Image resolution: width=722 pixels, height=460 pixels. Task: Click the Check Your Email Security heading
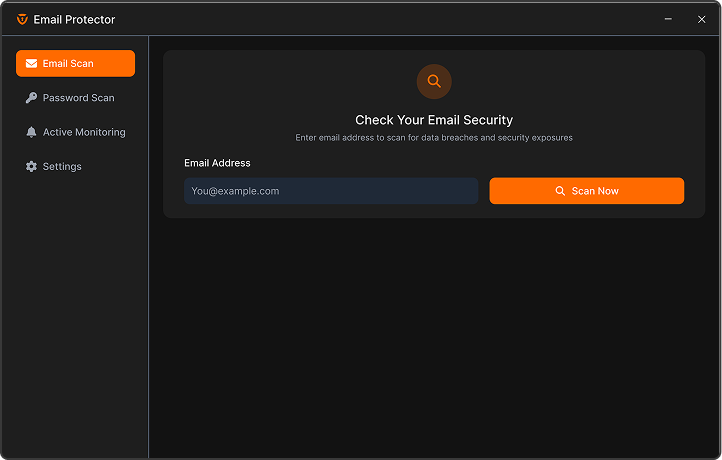coord(434,120)
